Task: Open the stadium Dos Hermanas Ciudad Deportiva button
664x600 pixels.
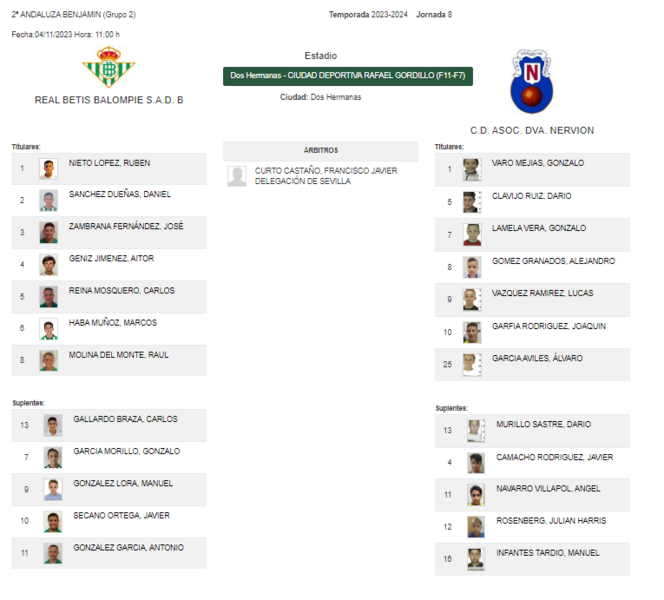Action: tap(348, 76)
